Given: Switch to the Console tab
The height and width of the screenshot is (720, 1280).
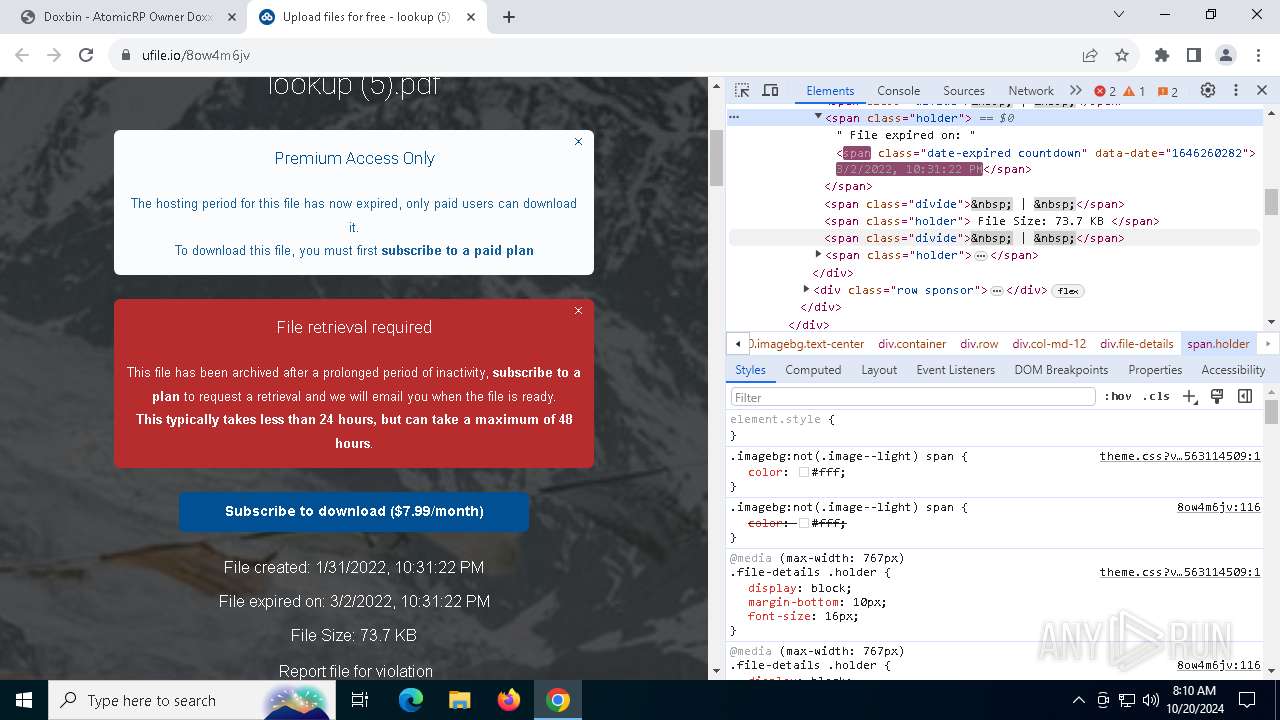Looking at the screenshot, I should [898, 90].
